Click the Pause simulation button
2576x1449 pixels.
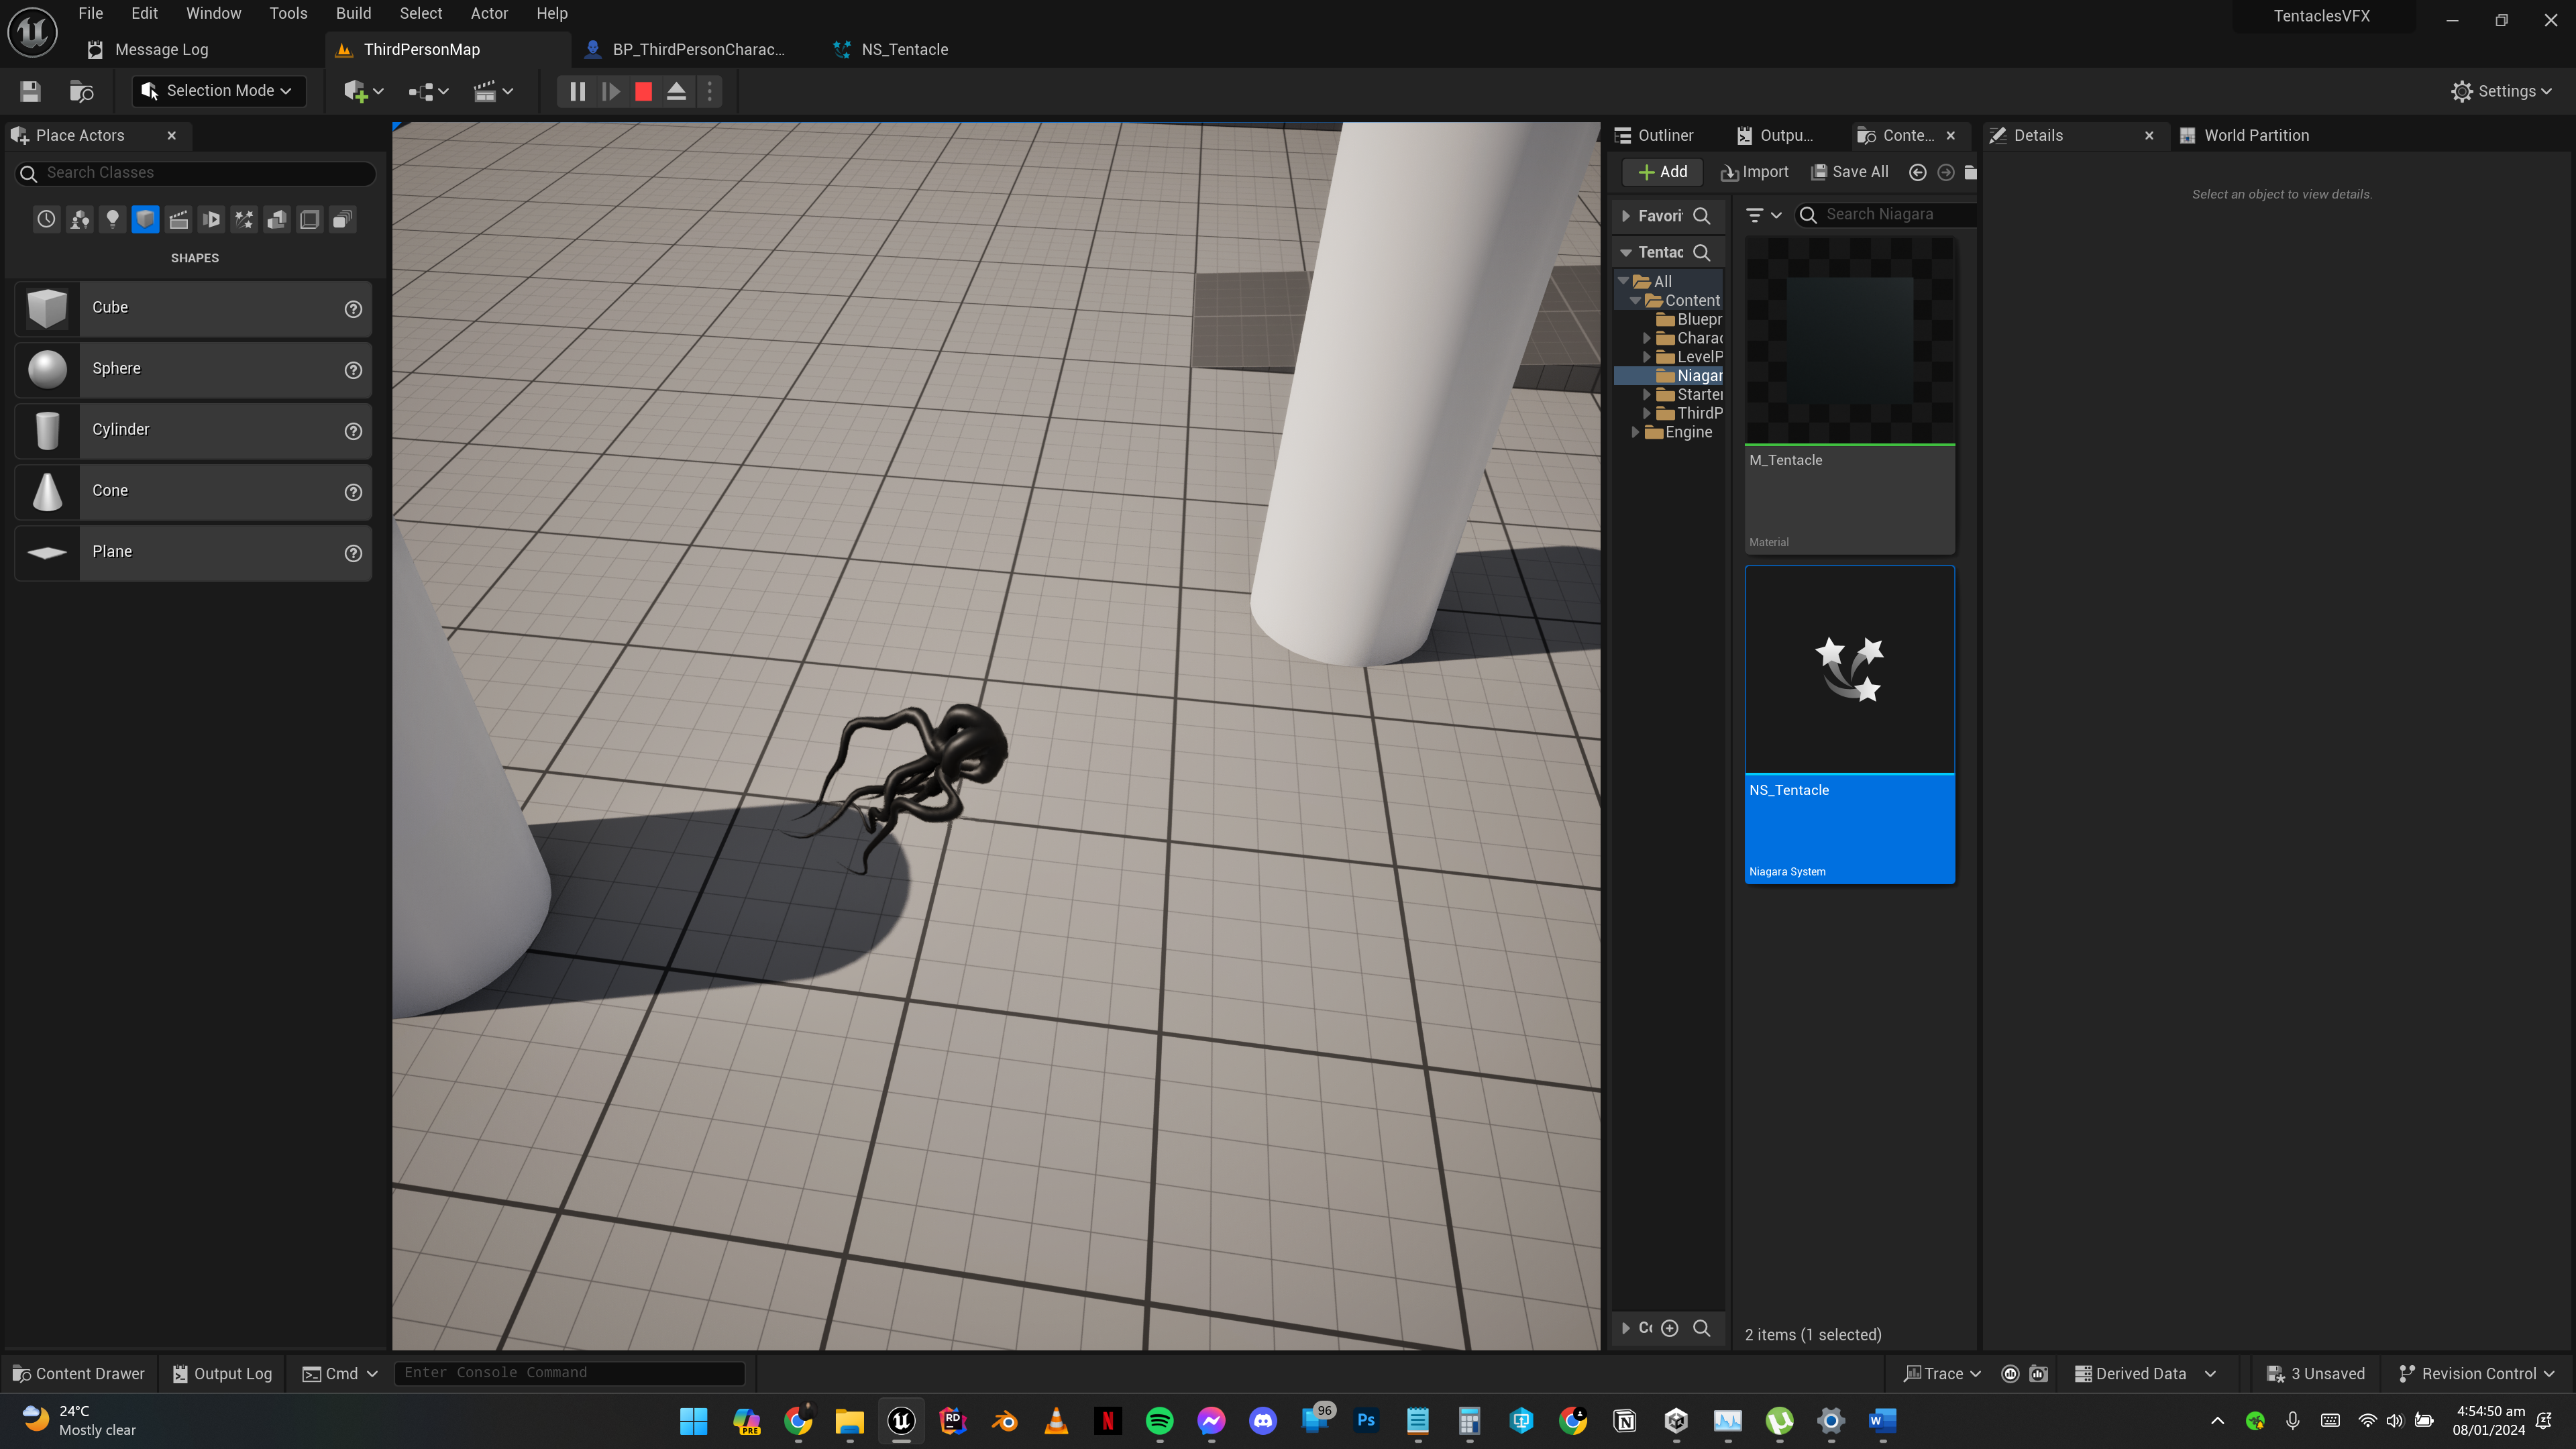[577, 91]
